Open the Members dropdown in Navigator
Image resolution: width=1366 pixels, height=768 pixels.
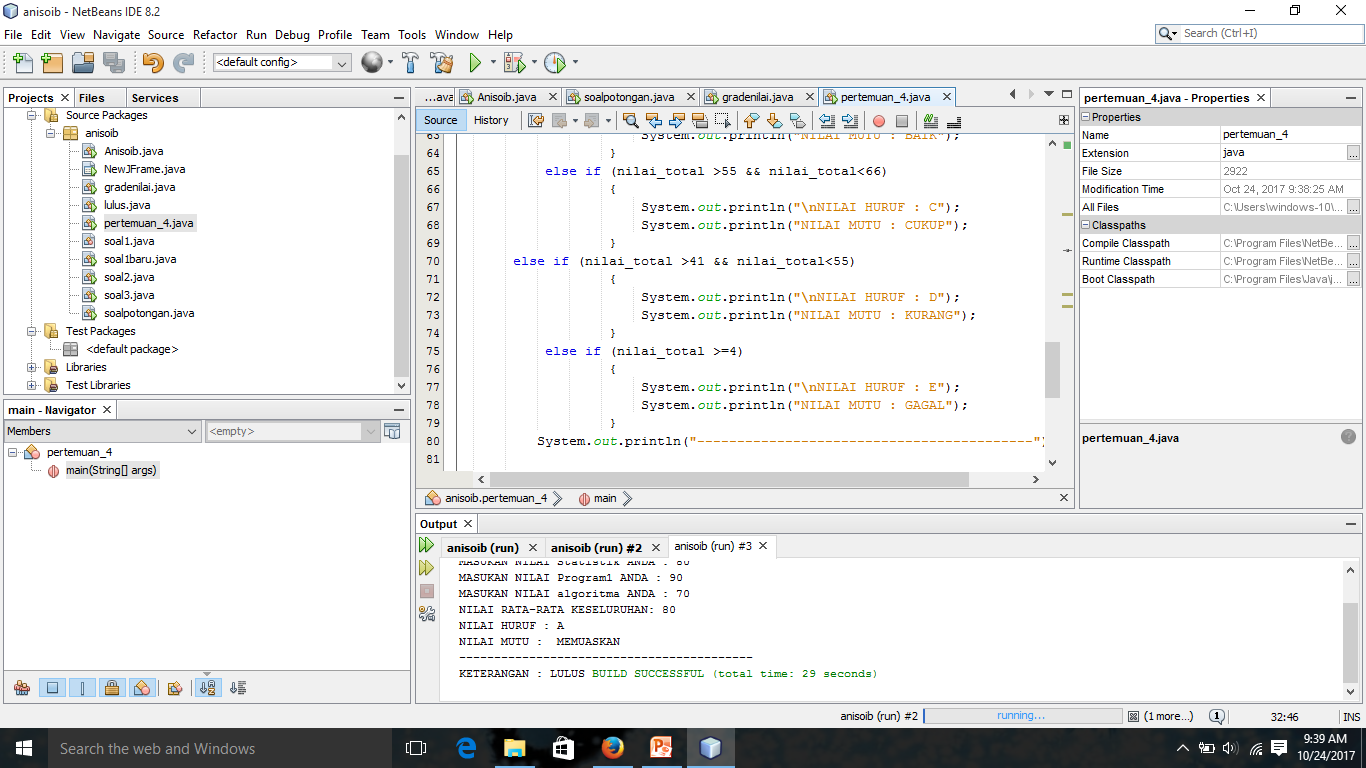click(x=102, y=431)
